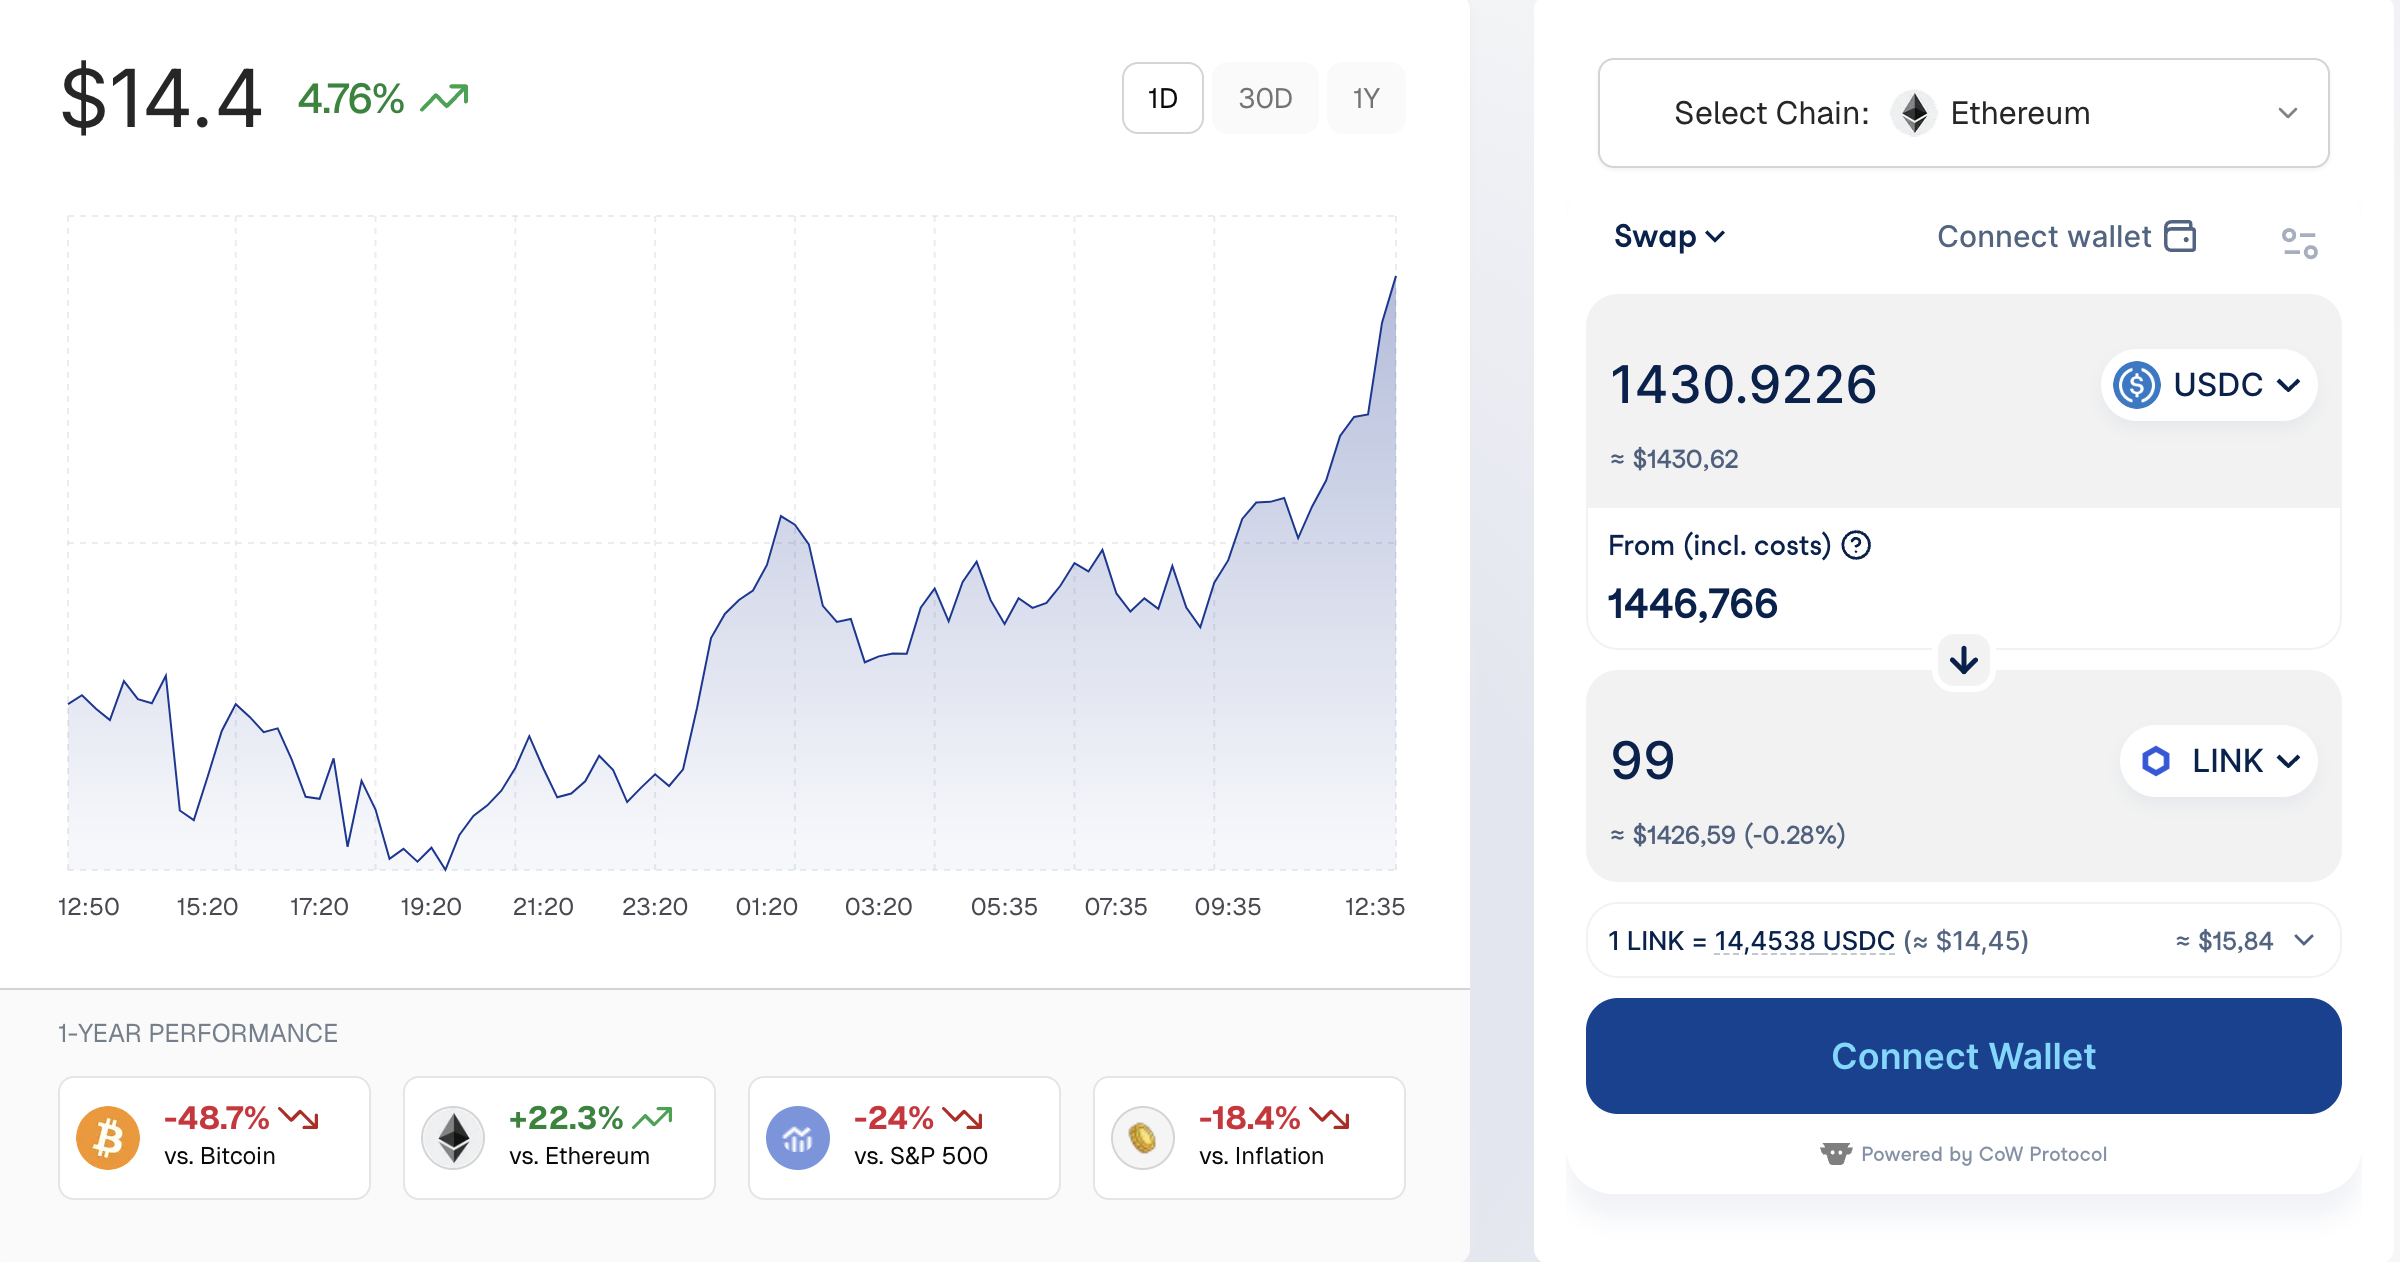Click the USDC token logo icon
The width and height of the screenshot is (2400, 1262).
2138,384
